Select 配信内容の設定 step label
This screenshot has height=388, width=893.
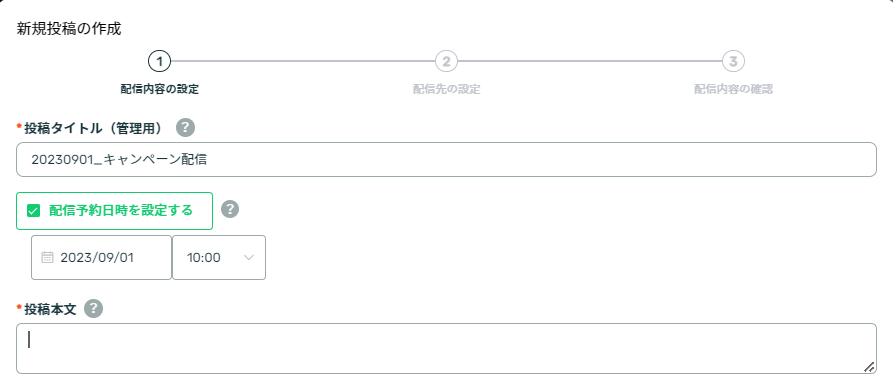[x=159, y=89]
